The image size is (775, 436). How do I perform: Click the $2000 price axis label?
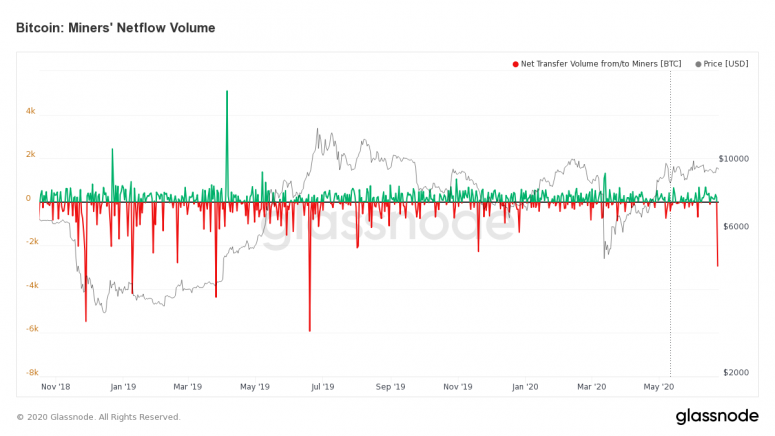(735, 372)
